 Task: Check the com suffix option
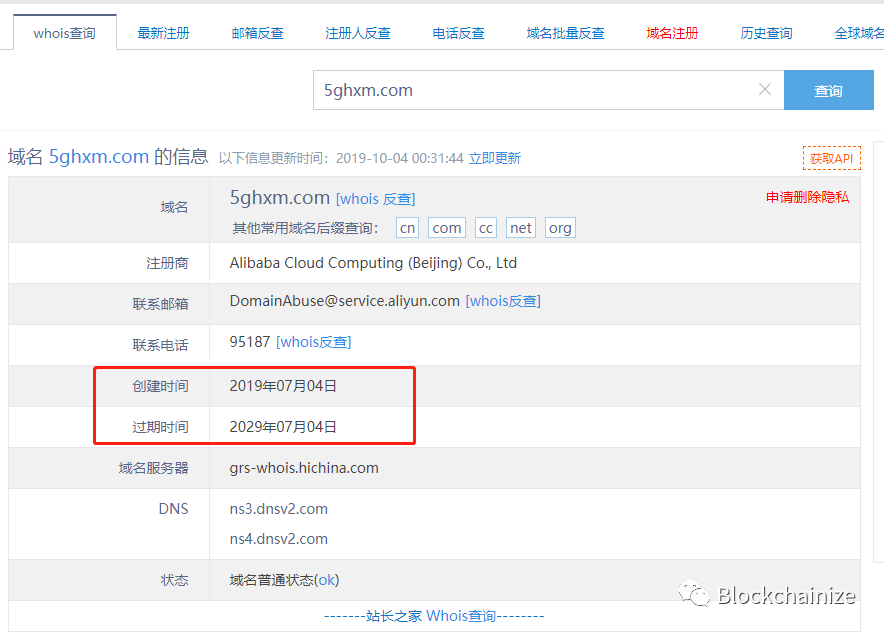(447, 228)
